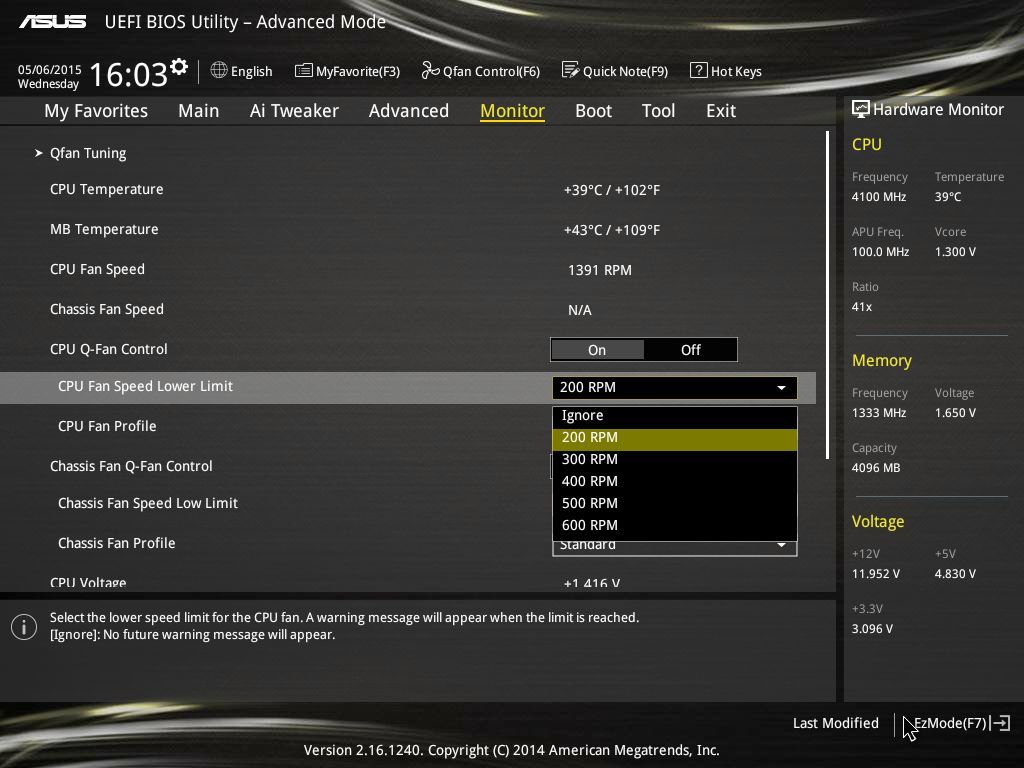Viewport: 1024px width, 768px height.
Task: Click the Chassis Fan Profile label
Action: point(116,543)
